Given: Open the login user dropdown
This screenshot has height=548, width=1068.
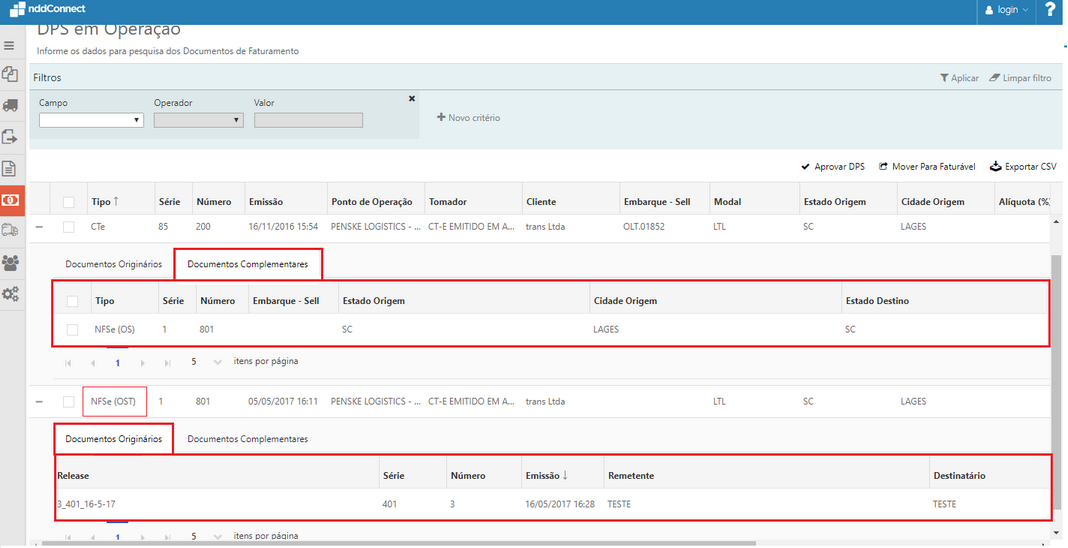Looking at the screenshot, I should [1006, 10].
